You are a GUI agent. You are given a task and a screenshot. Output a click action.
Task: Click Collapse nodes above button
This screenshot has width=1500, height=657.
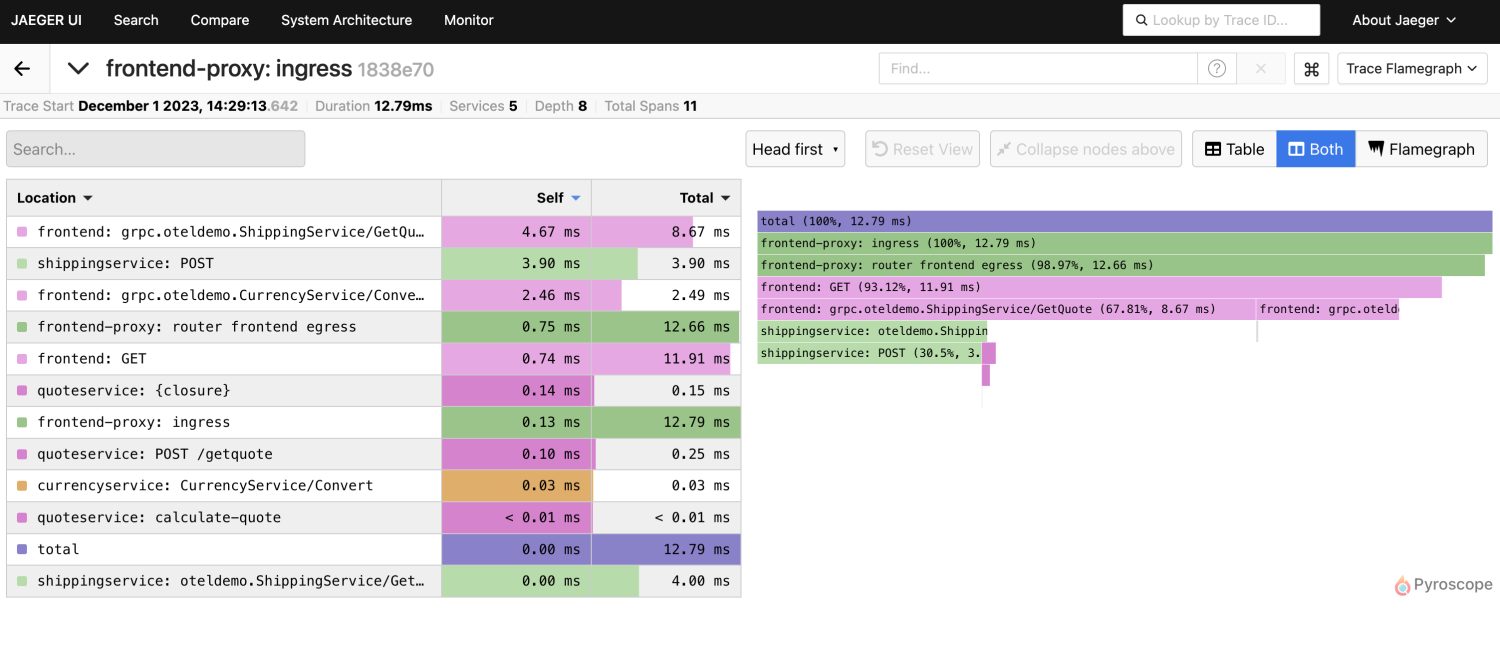click(1085, 149)
